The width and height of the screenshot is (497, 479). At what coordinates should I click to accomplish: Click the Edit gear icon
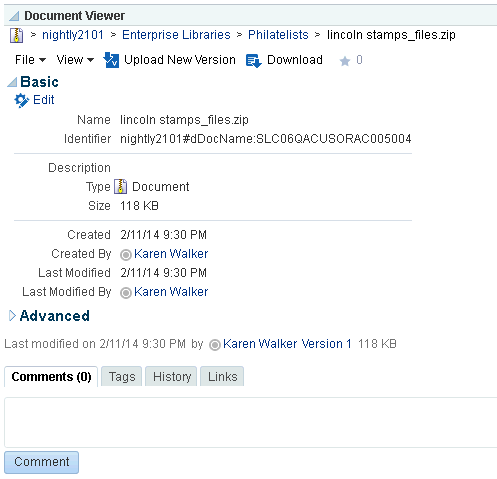pyautogui.click(x=22, y=100)
